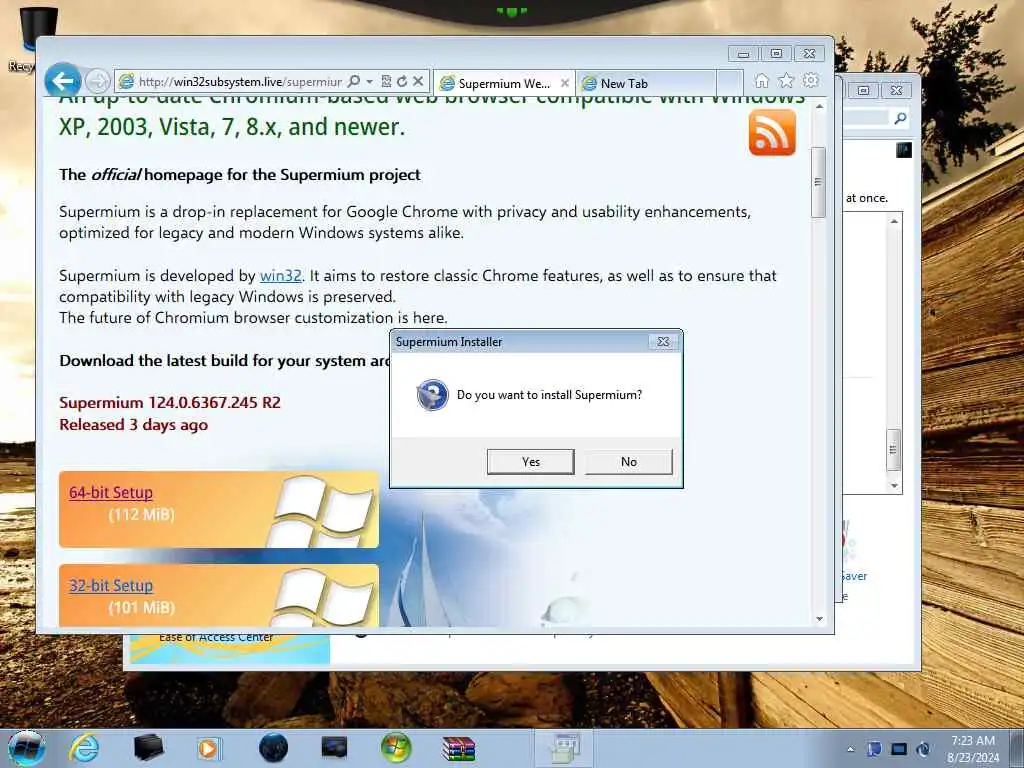Open the Tools gear menu

click(811, 80)
